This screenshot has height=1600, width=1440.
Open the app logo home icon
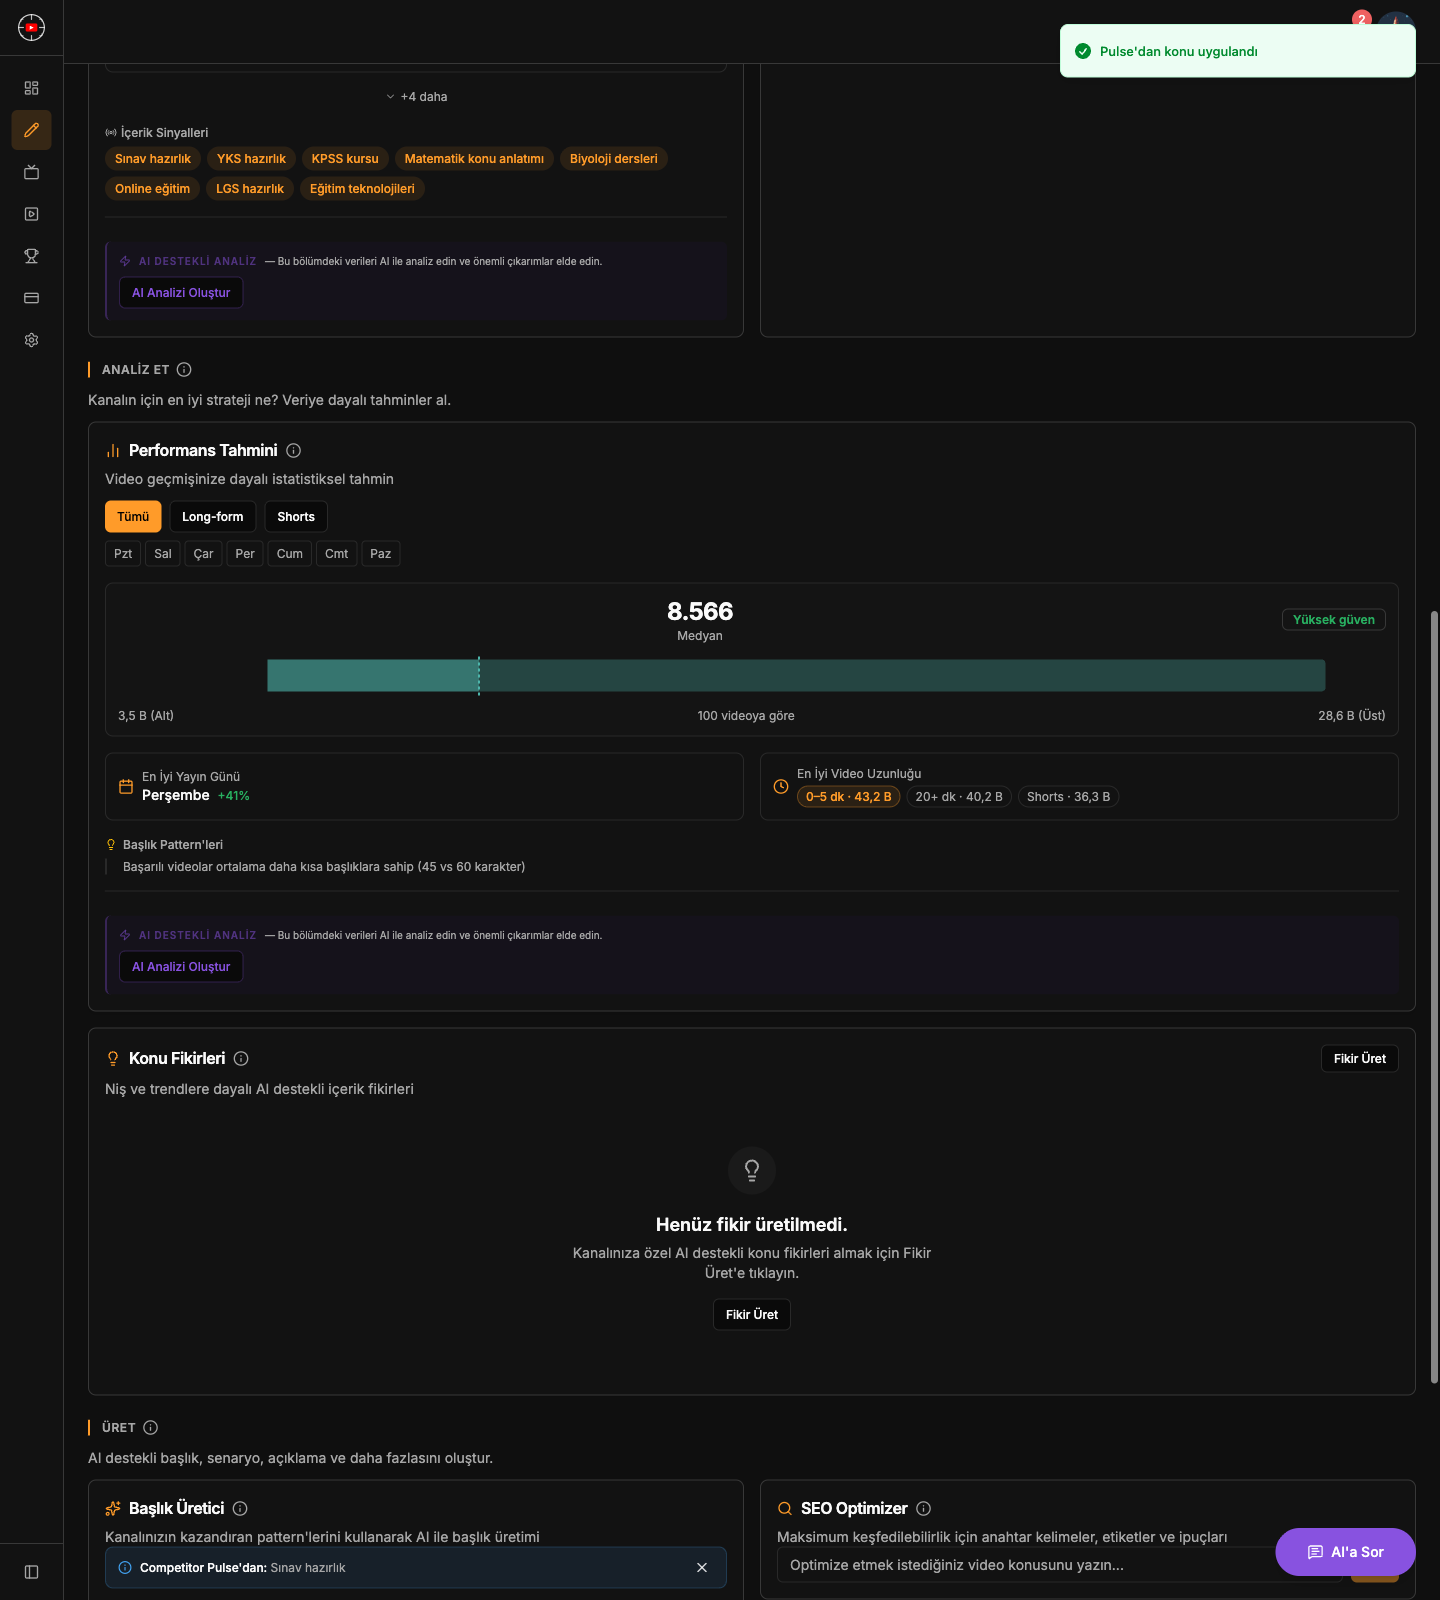[32, 28]
